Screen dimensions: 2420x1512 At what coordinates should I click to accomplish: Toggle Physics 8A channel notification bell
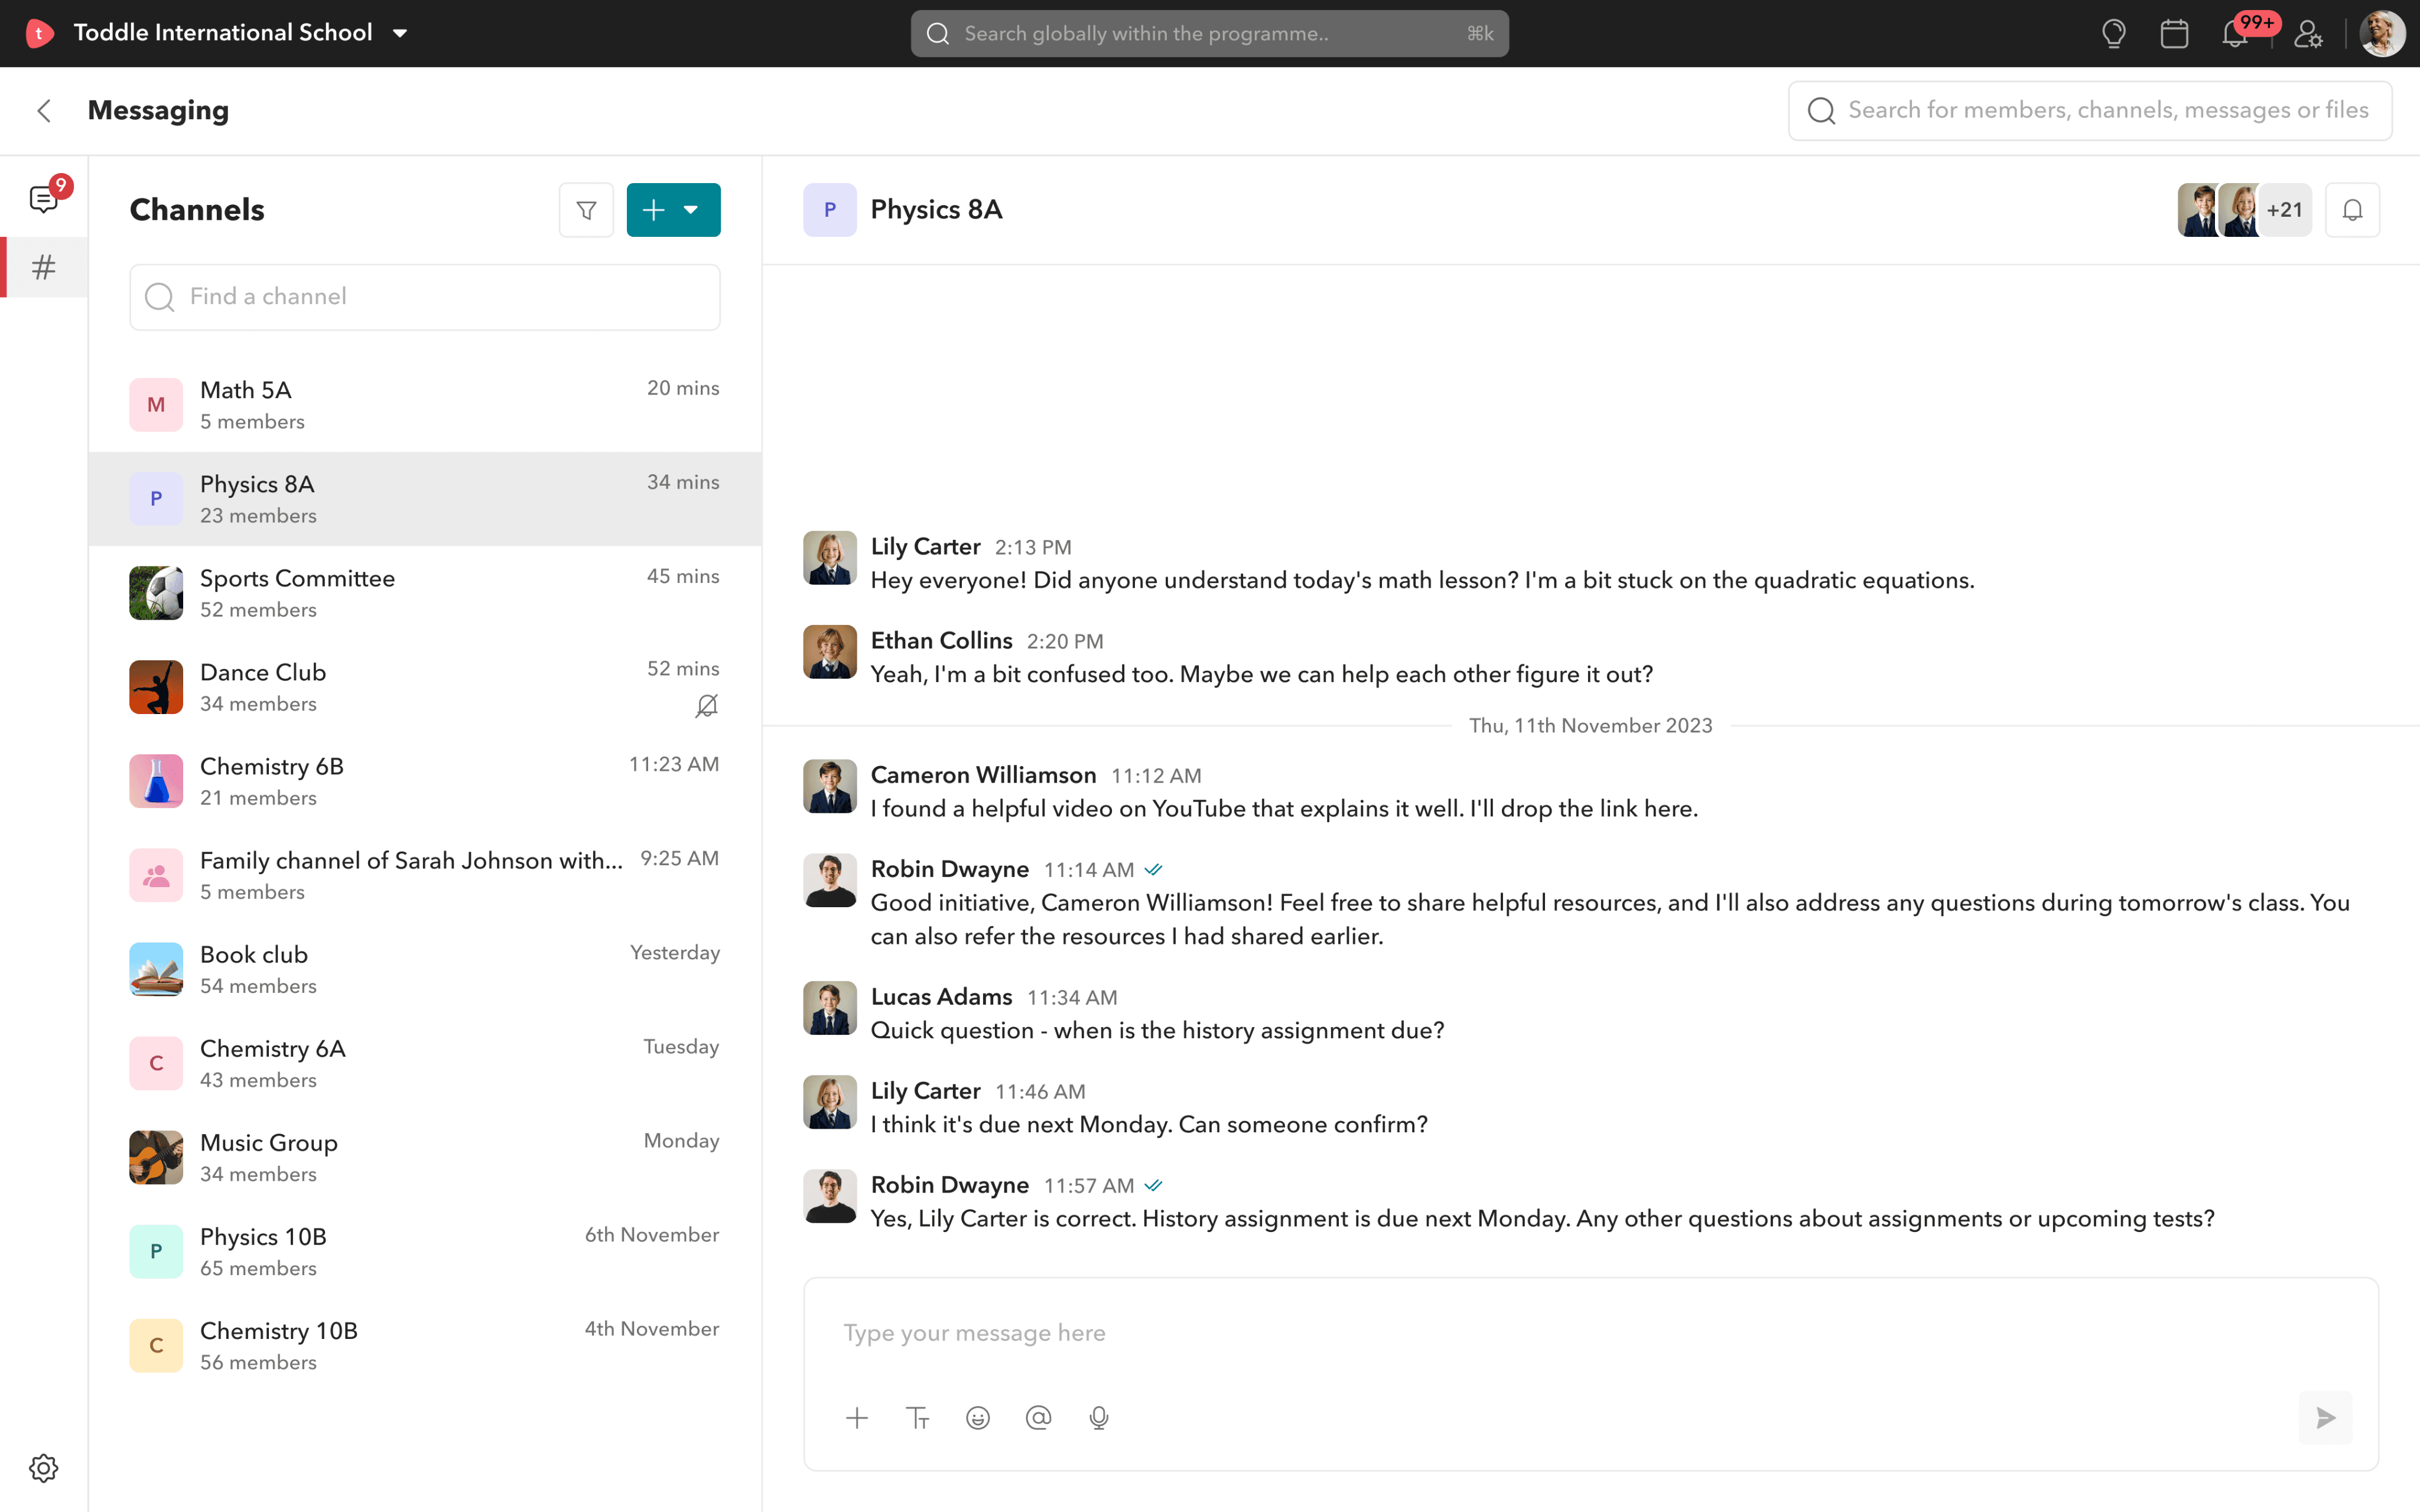2352,210
